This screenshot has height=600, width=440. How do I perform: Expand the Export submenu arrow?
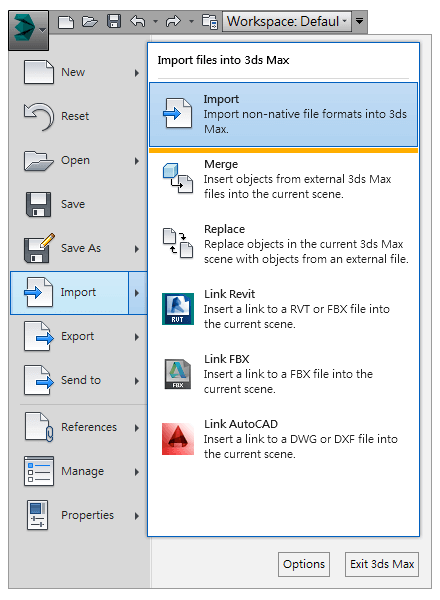(137, 337)
